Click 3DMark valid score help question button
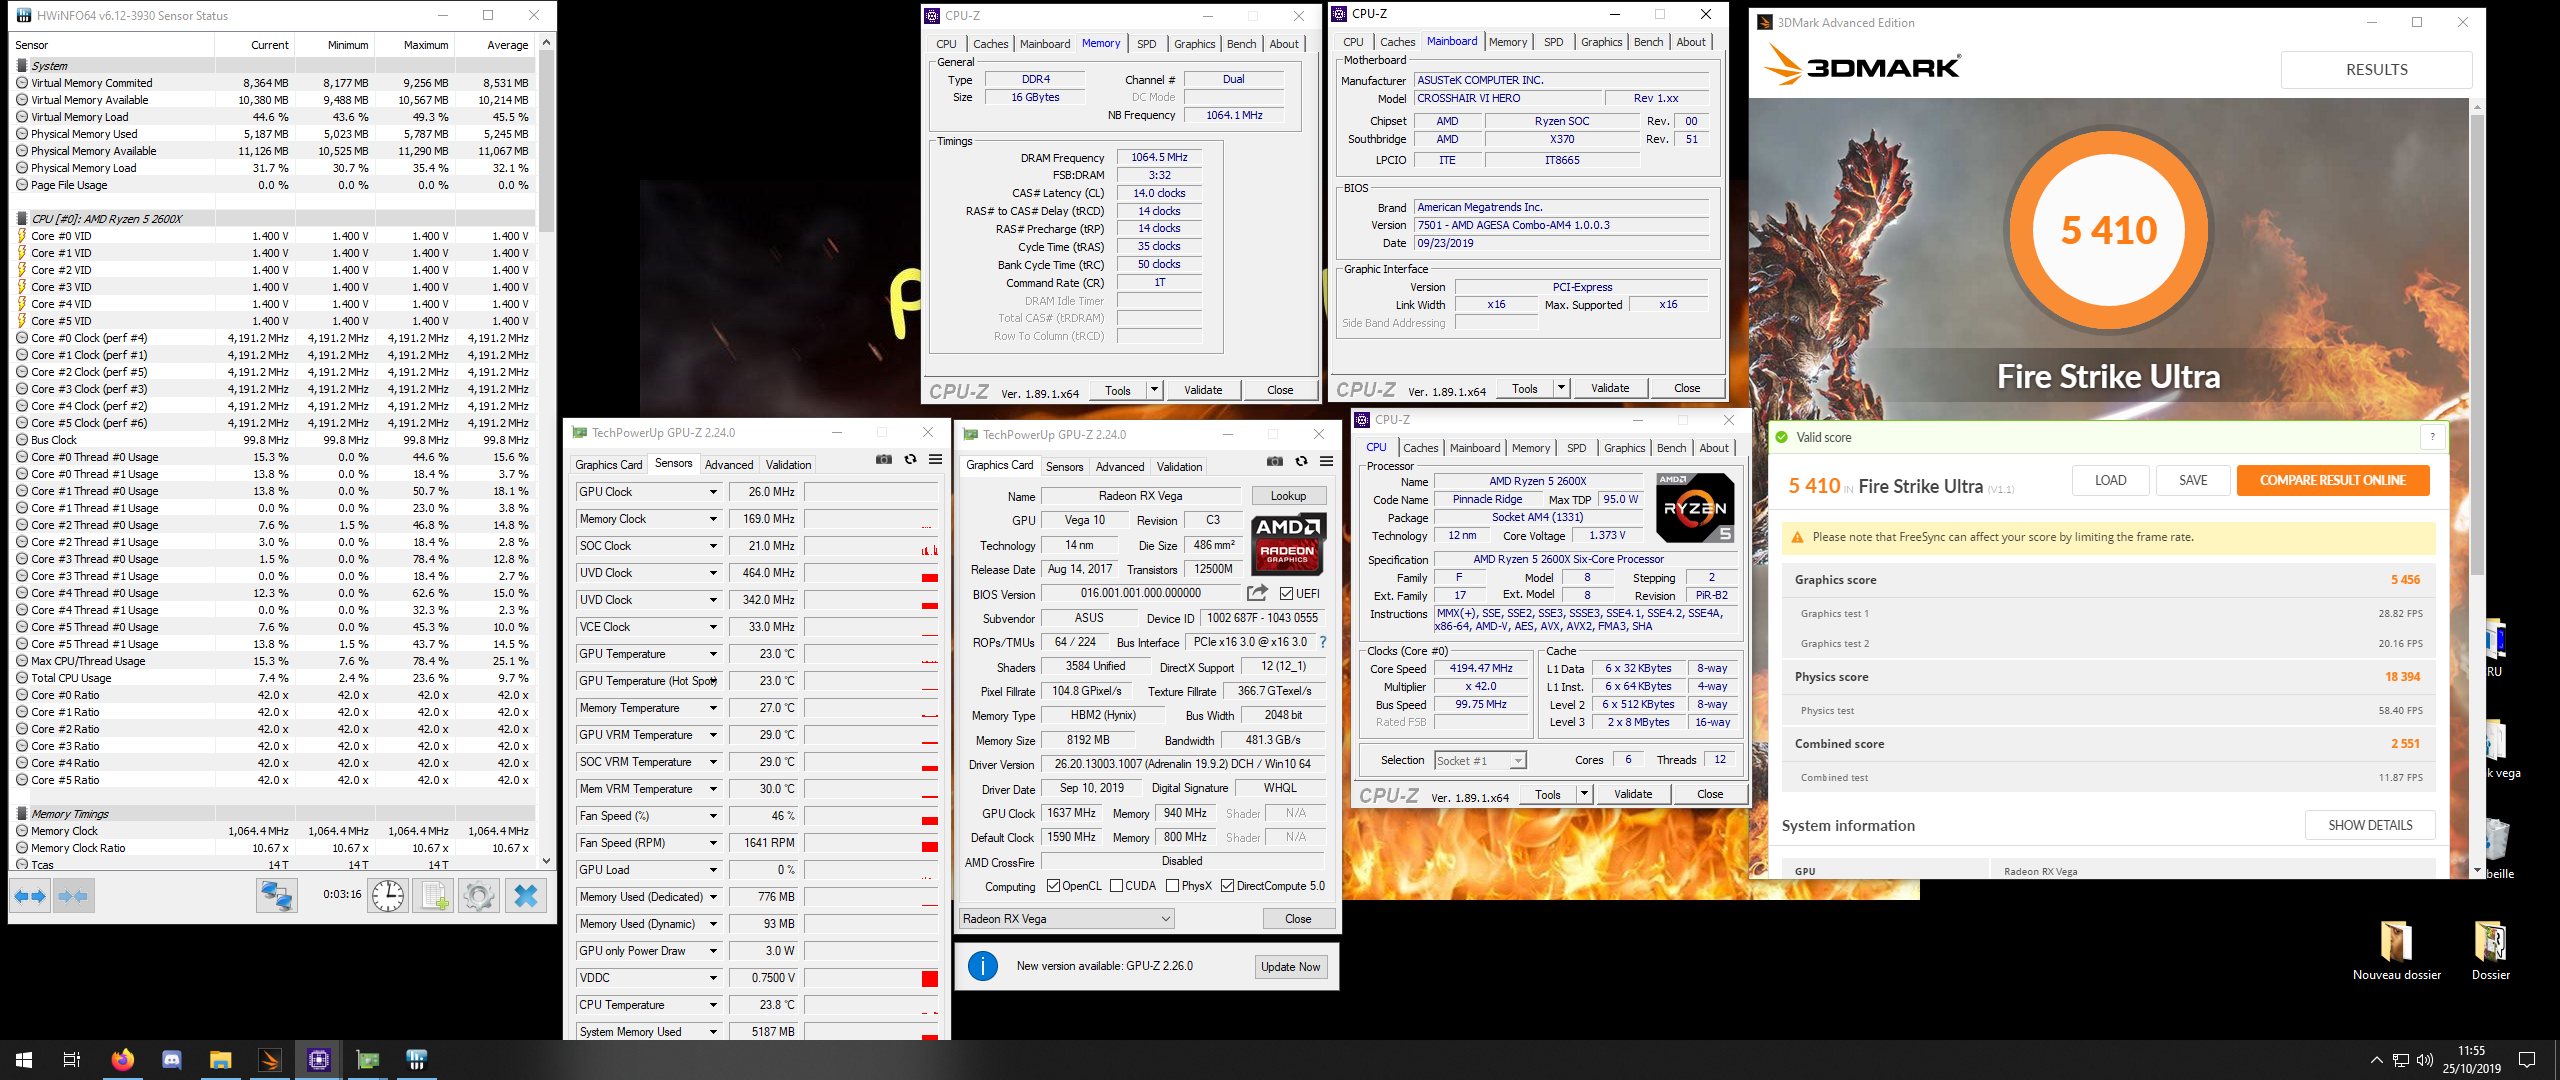The width and height of the screenshot is (2560, 1080). 2432,437
